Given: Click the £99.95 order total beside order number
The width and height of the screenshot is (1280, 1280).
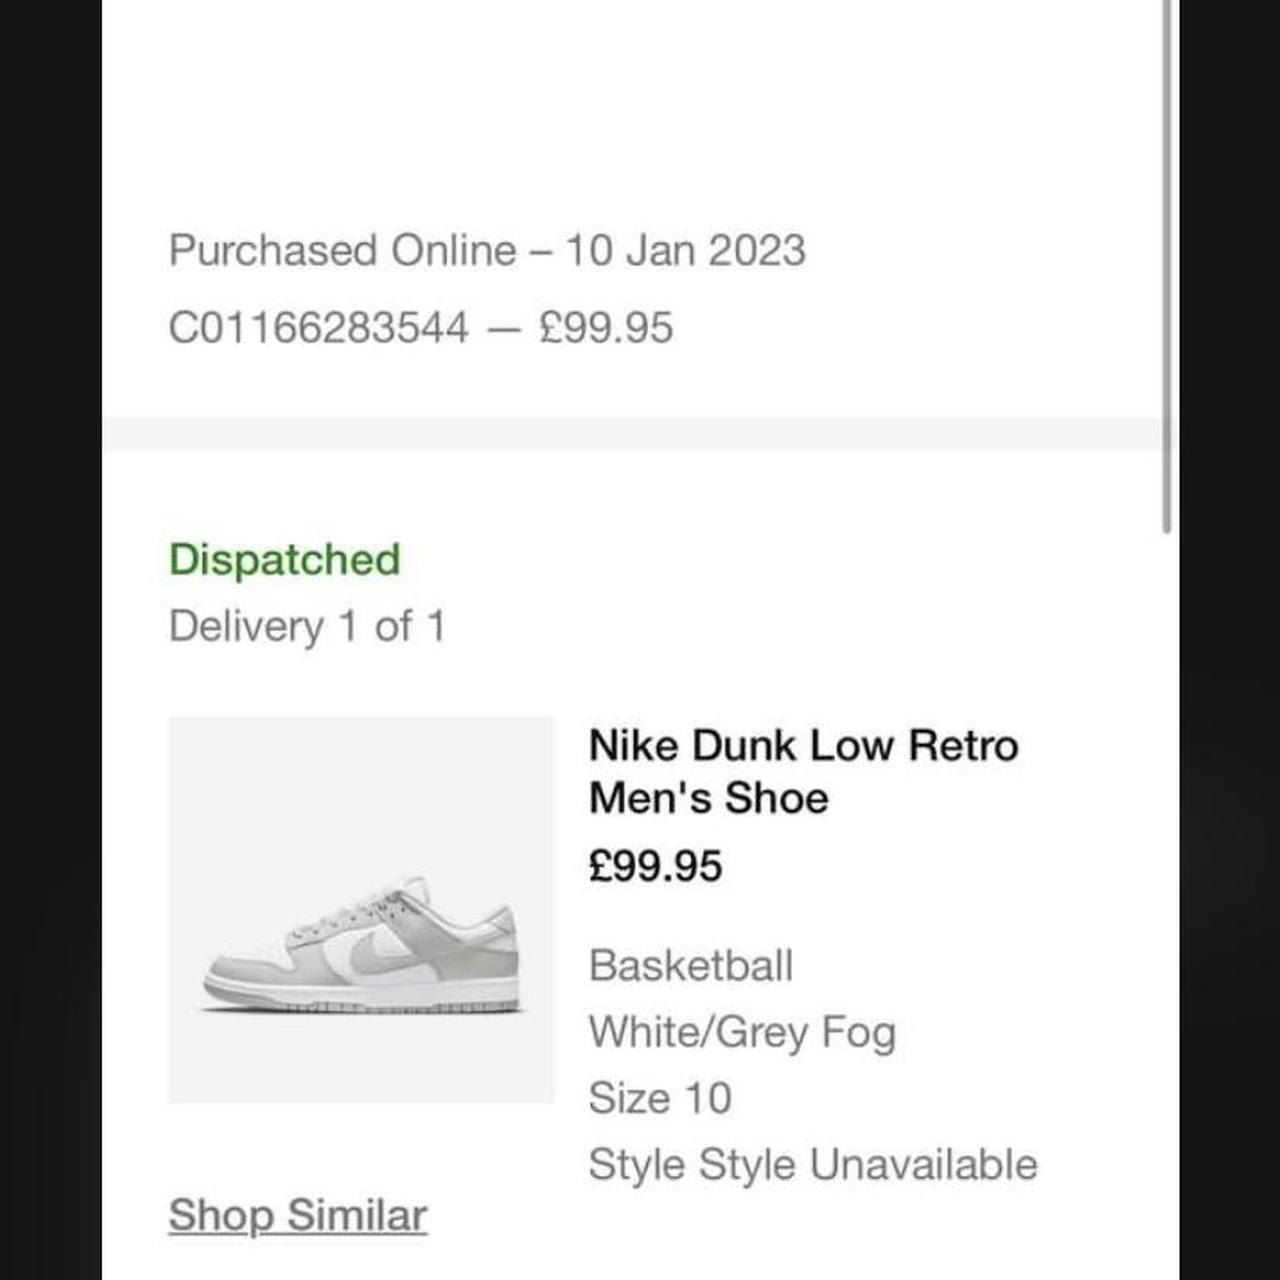Looking at the screenshot, I should (606, 328).
